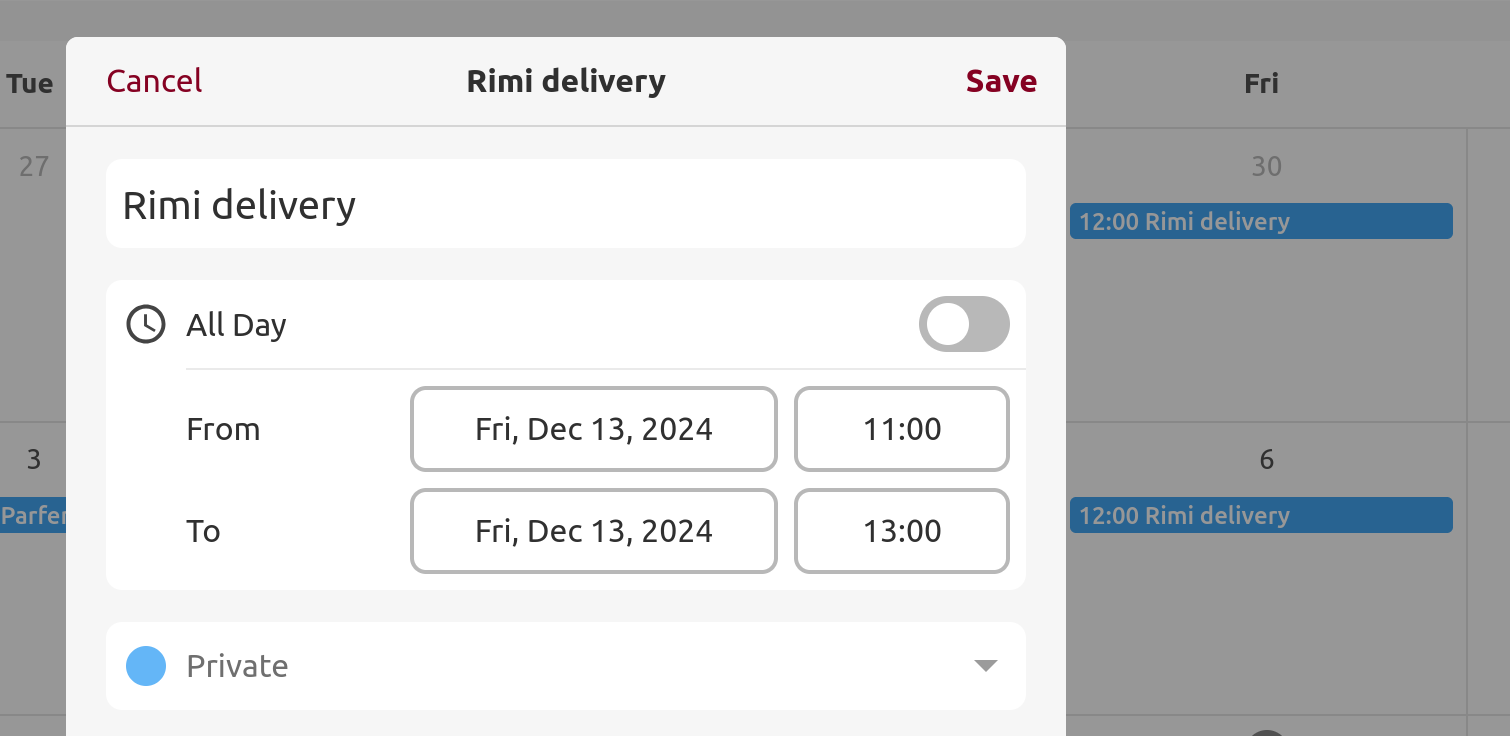
Task: Select the Rimi delivery event on the 30th
Action: coord(1260,221)
